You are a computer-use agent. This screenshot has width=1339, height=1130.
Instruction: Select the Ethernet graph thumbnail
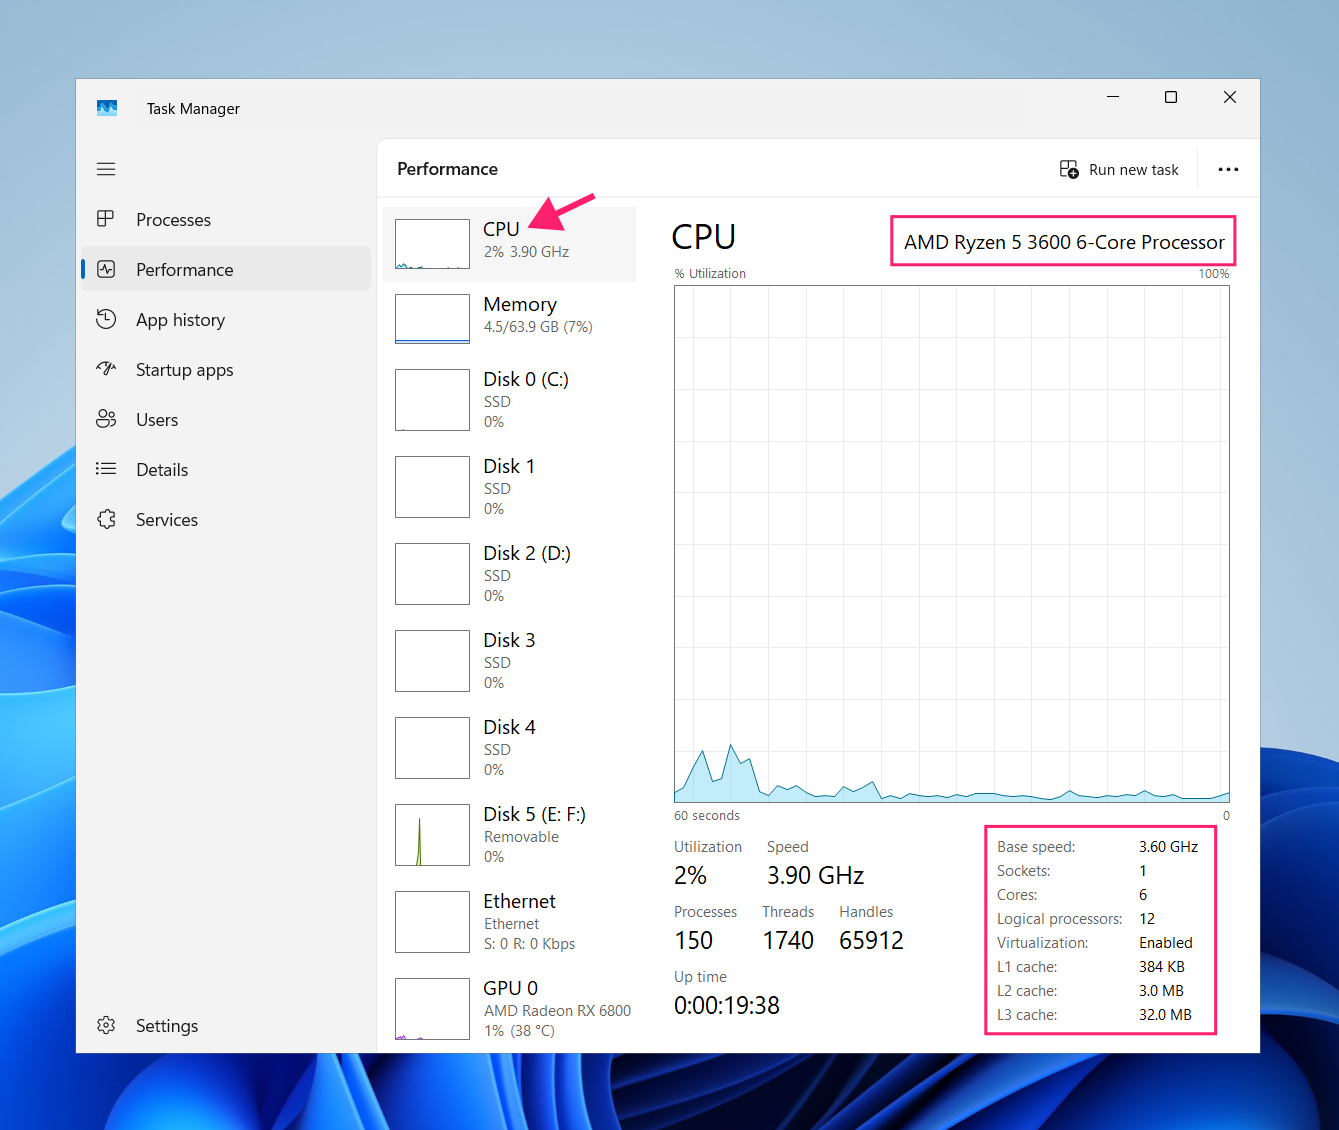click(x=432, y=922)
